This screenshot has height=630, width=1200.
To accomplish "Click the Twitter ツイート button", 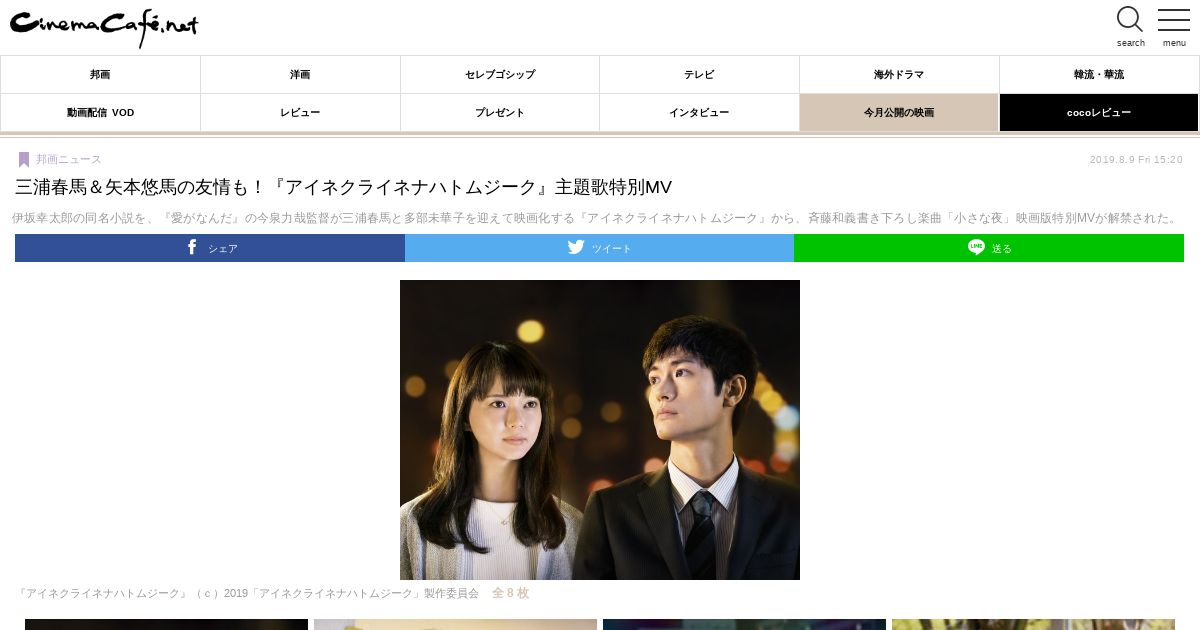I will 599,248.
